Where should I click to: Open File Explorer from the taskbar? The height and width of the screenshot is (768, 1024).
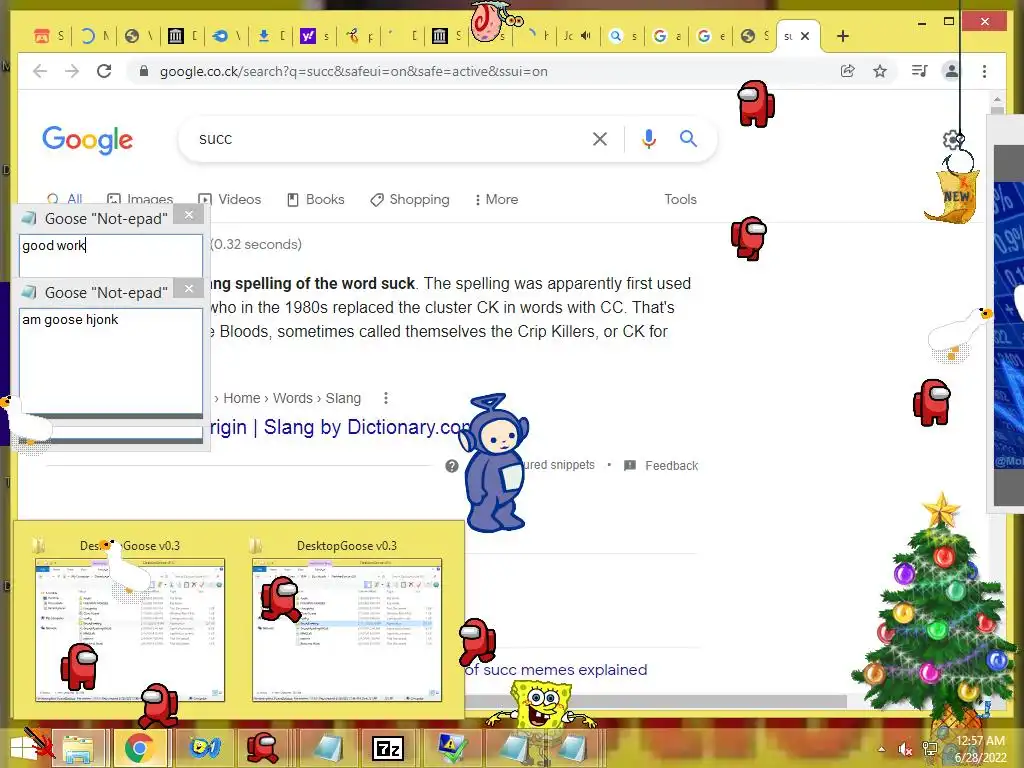click(x=78, y=748)
